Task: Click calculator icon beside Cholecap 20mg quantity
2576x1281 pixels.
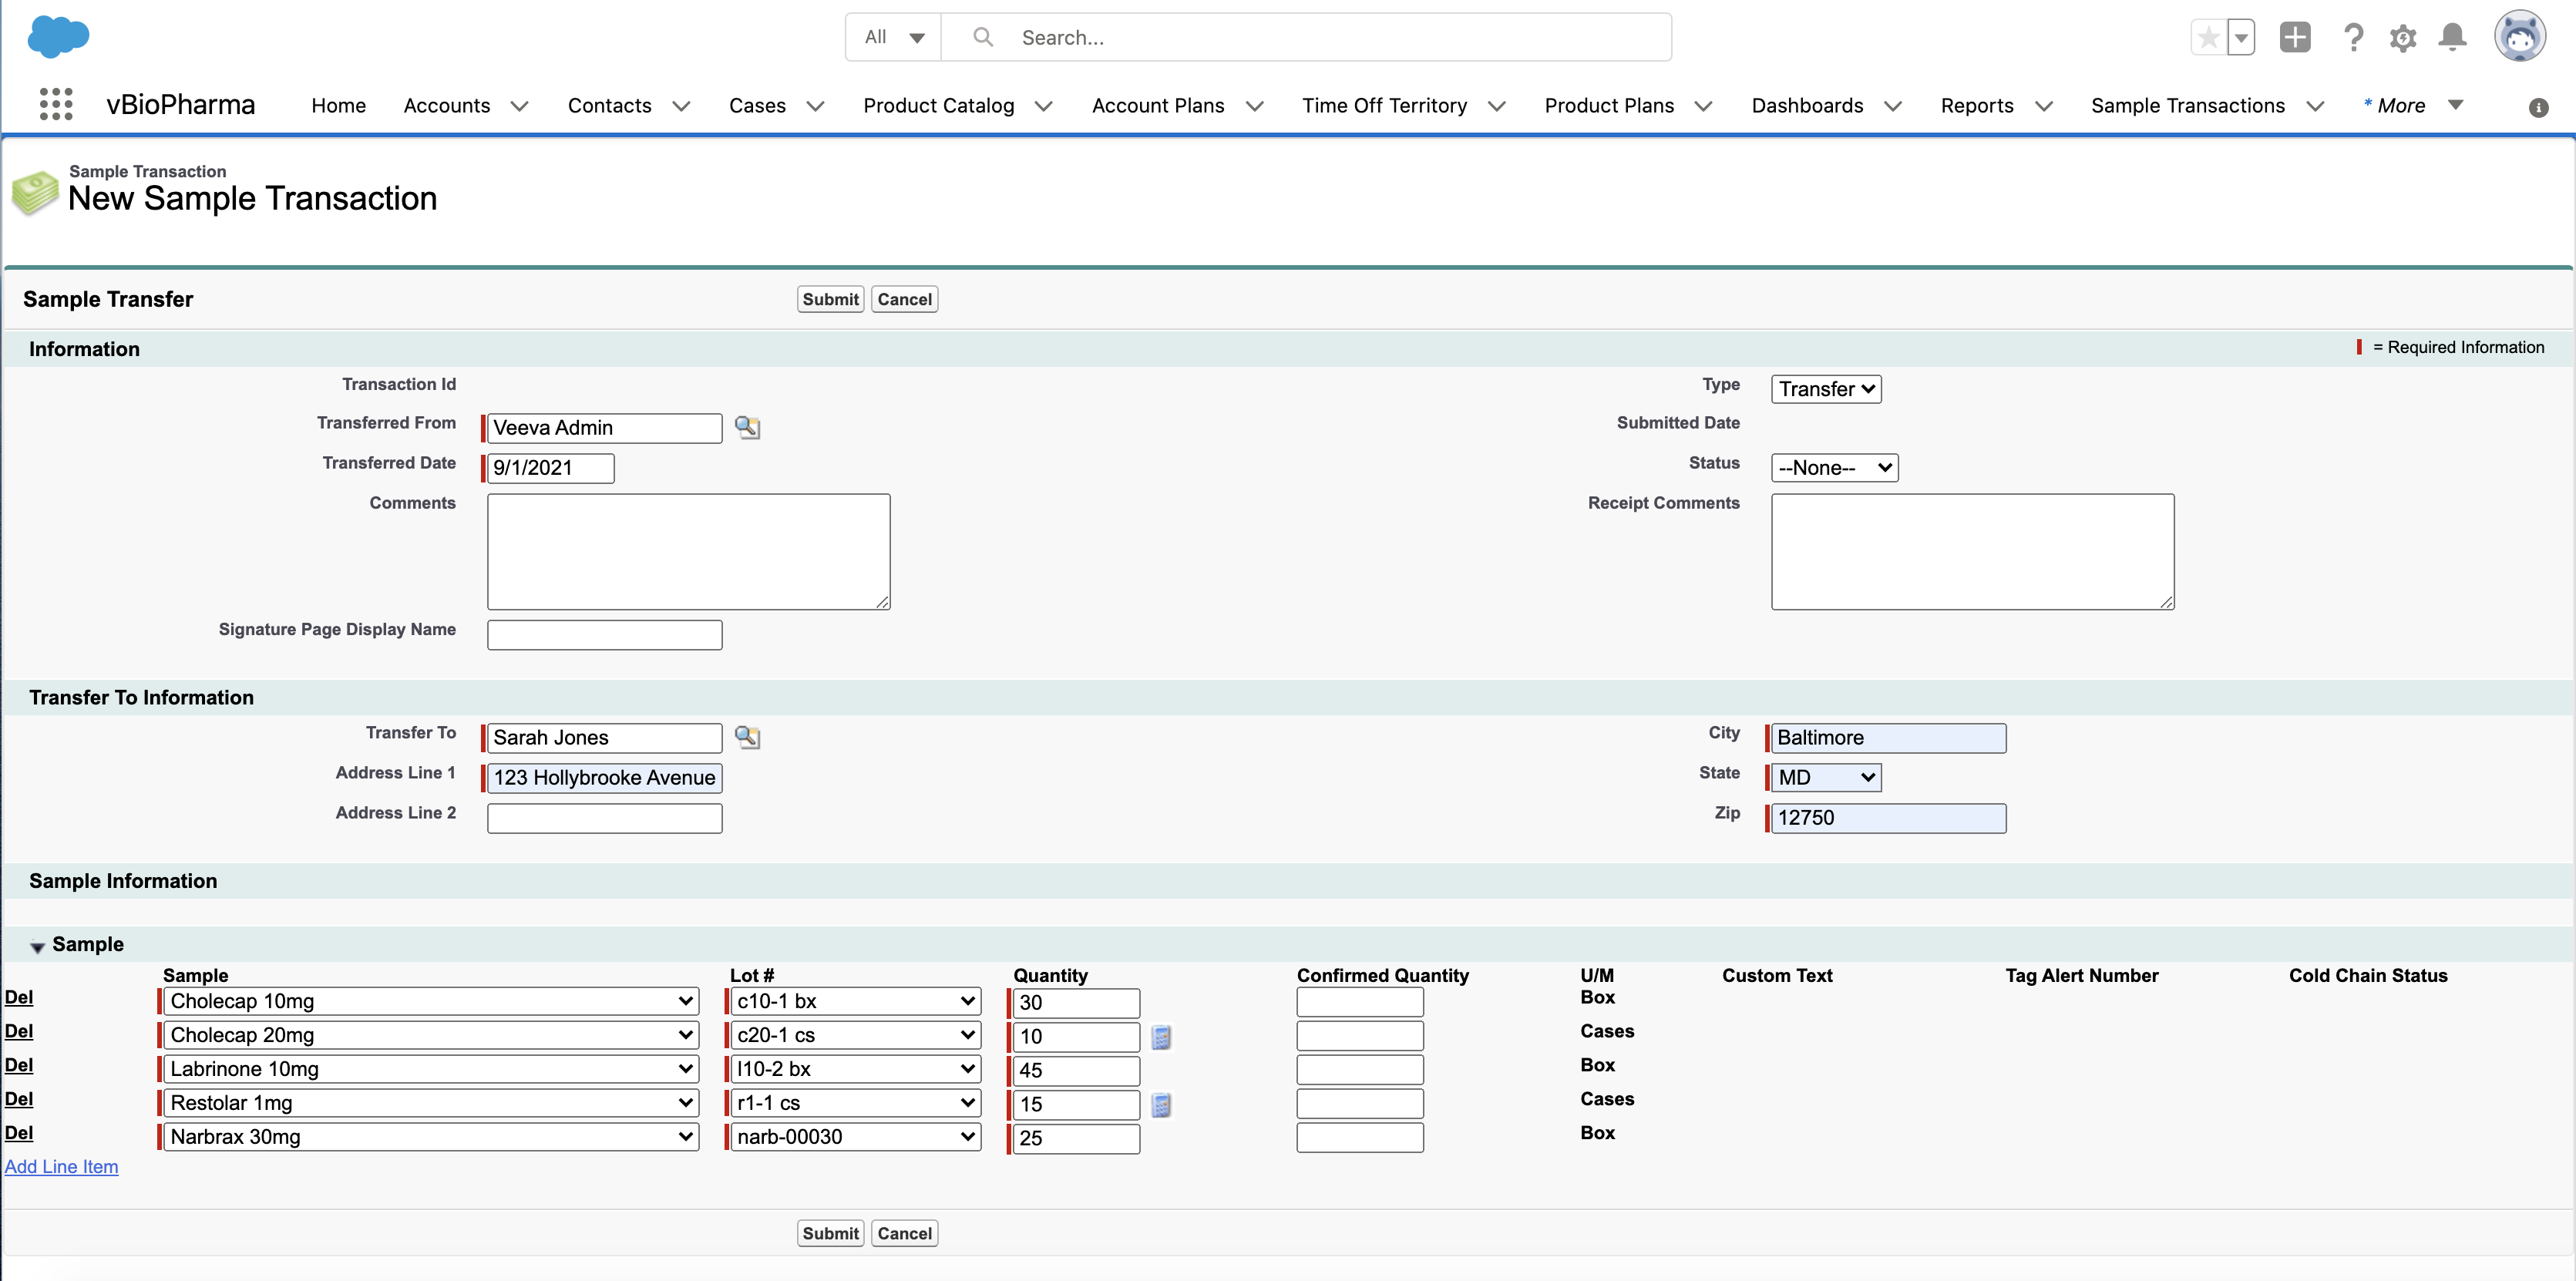Action: tap(1160, 1037)
